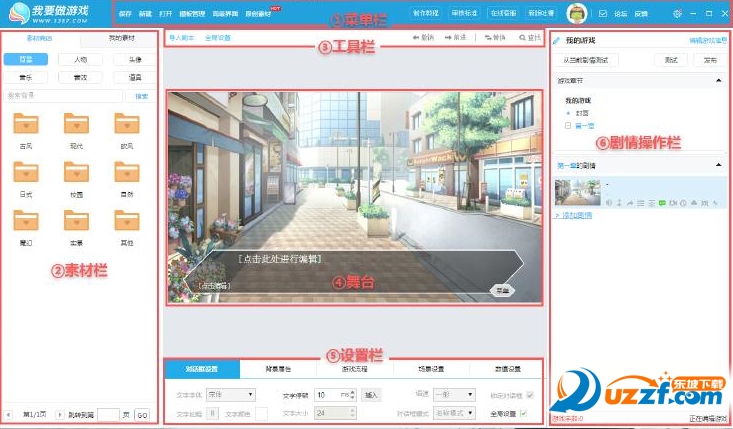The image size is (733, 429).
Task: Click the vertical arrows icon on story row
Action: click(619, 203)
